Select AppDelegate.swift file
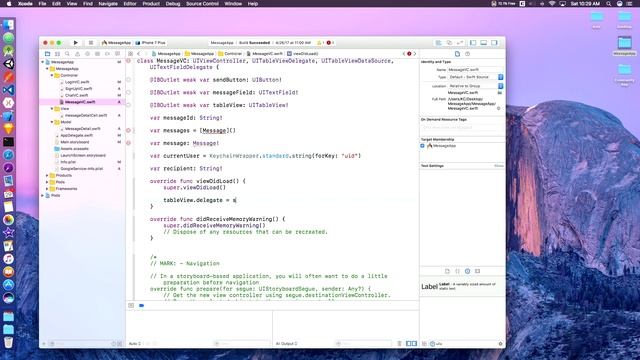 [76, 136]
